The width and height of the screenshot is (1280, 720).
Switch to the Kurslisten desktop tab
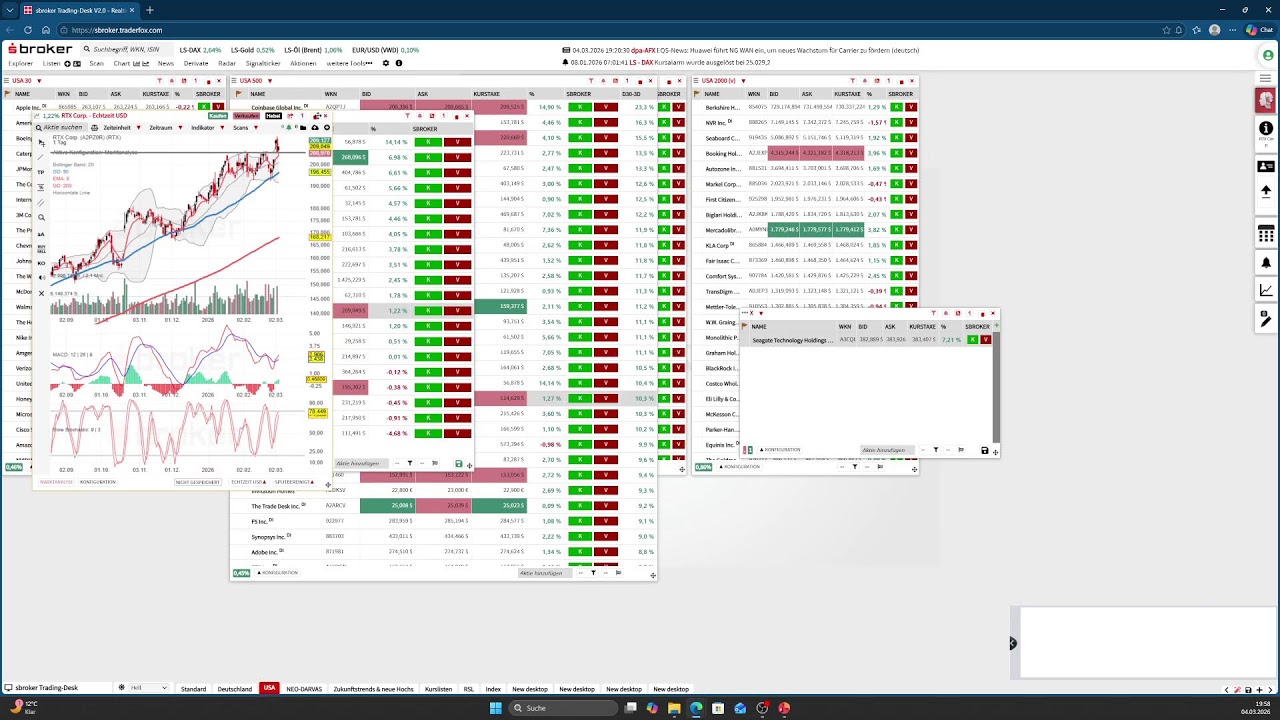click(x=439, y=689)
